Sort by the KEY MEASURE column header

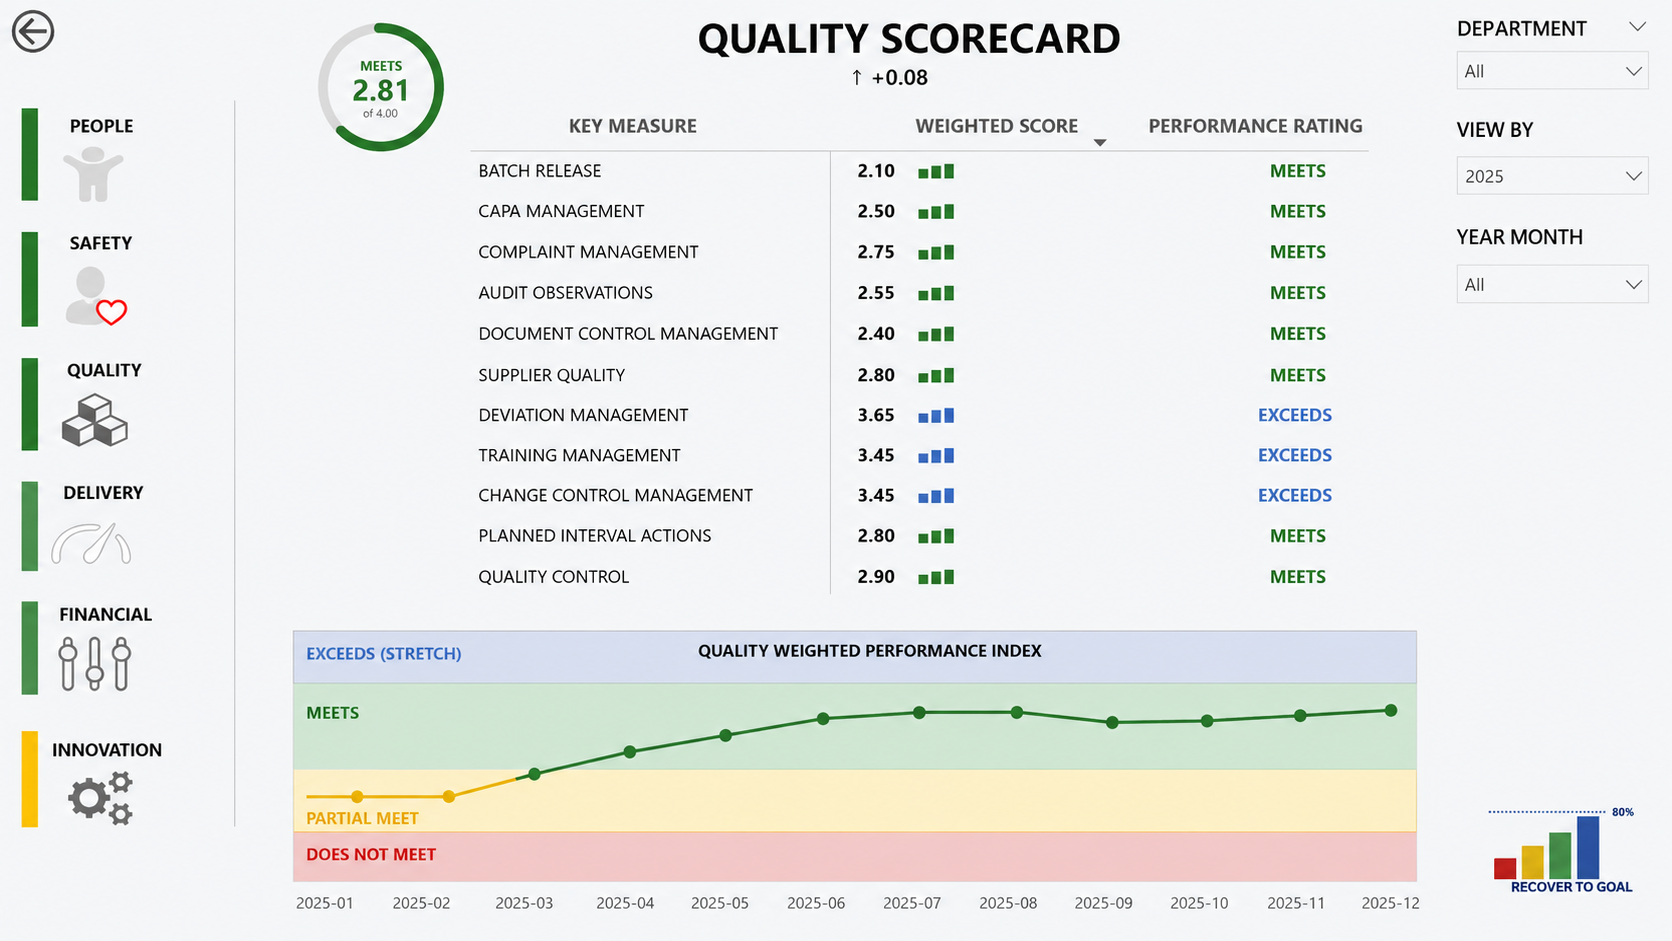tap(633, 126)
